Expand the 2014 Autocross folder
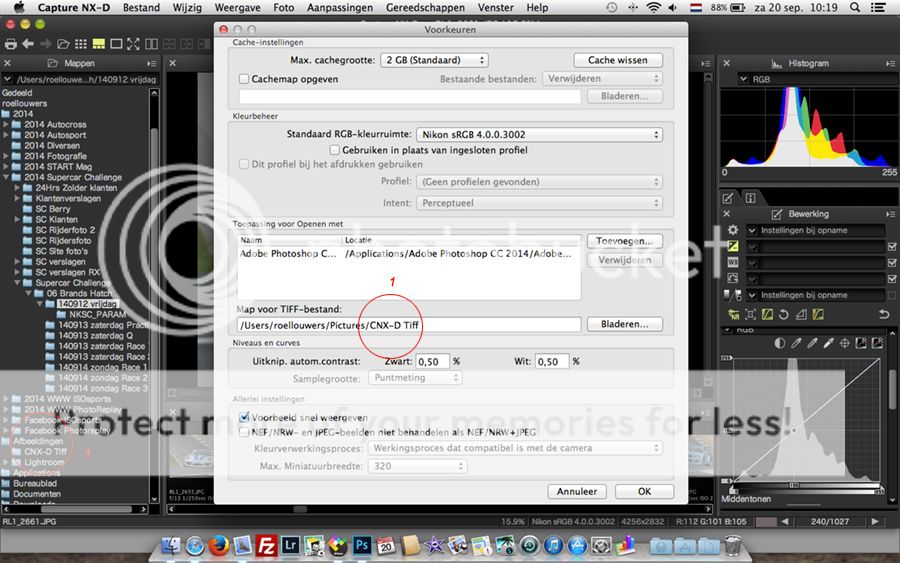 coord(6,124)
